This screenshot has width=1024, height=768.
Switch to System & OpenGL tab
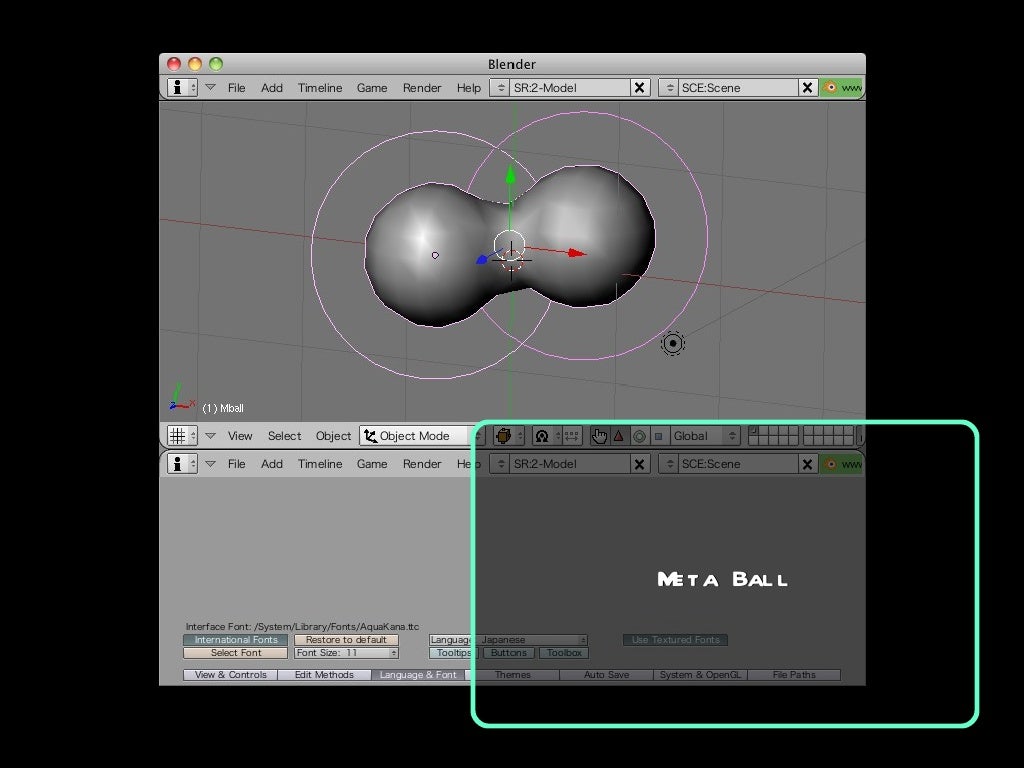click(x=700, y=675)
